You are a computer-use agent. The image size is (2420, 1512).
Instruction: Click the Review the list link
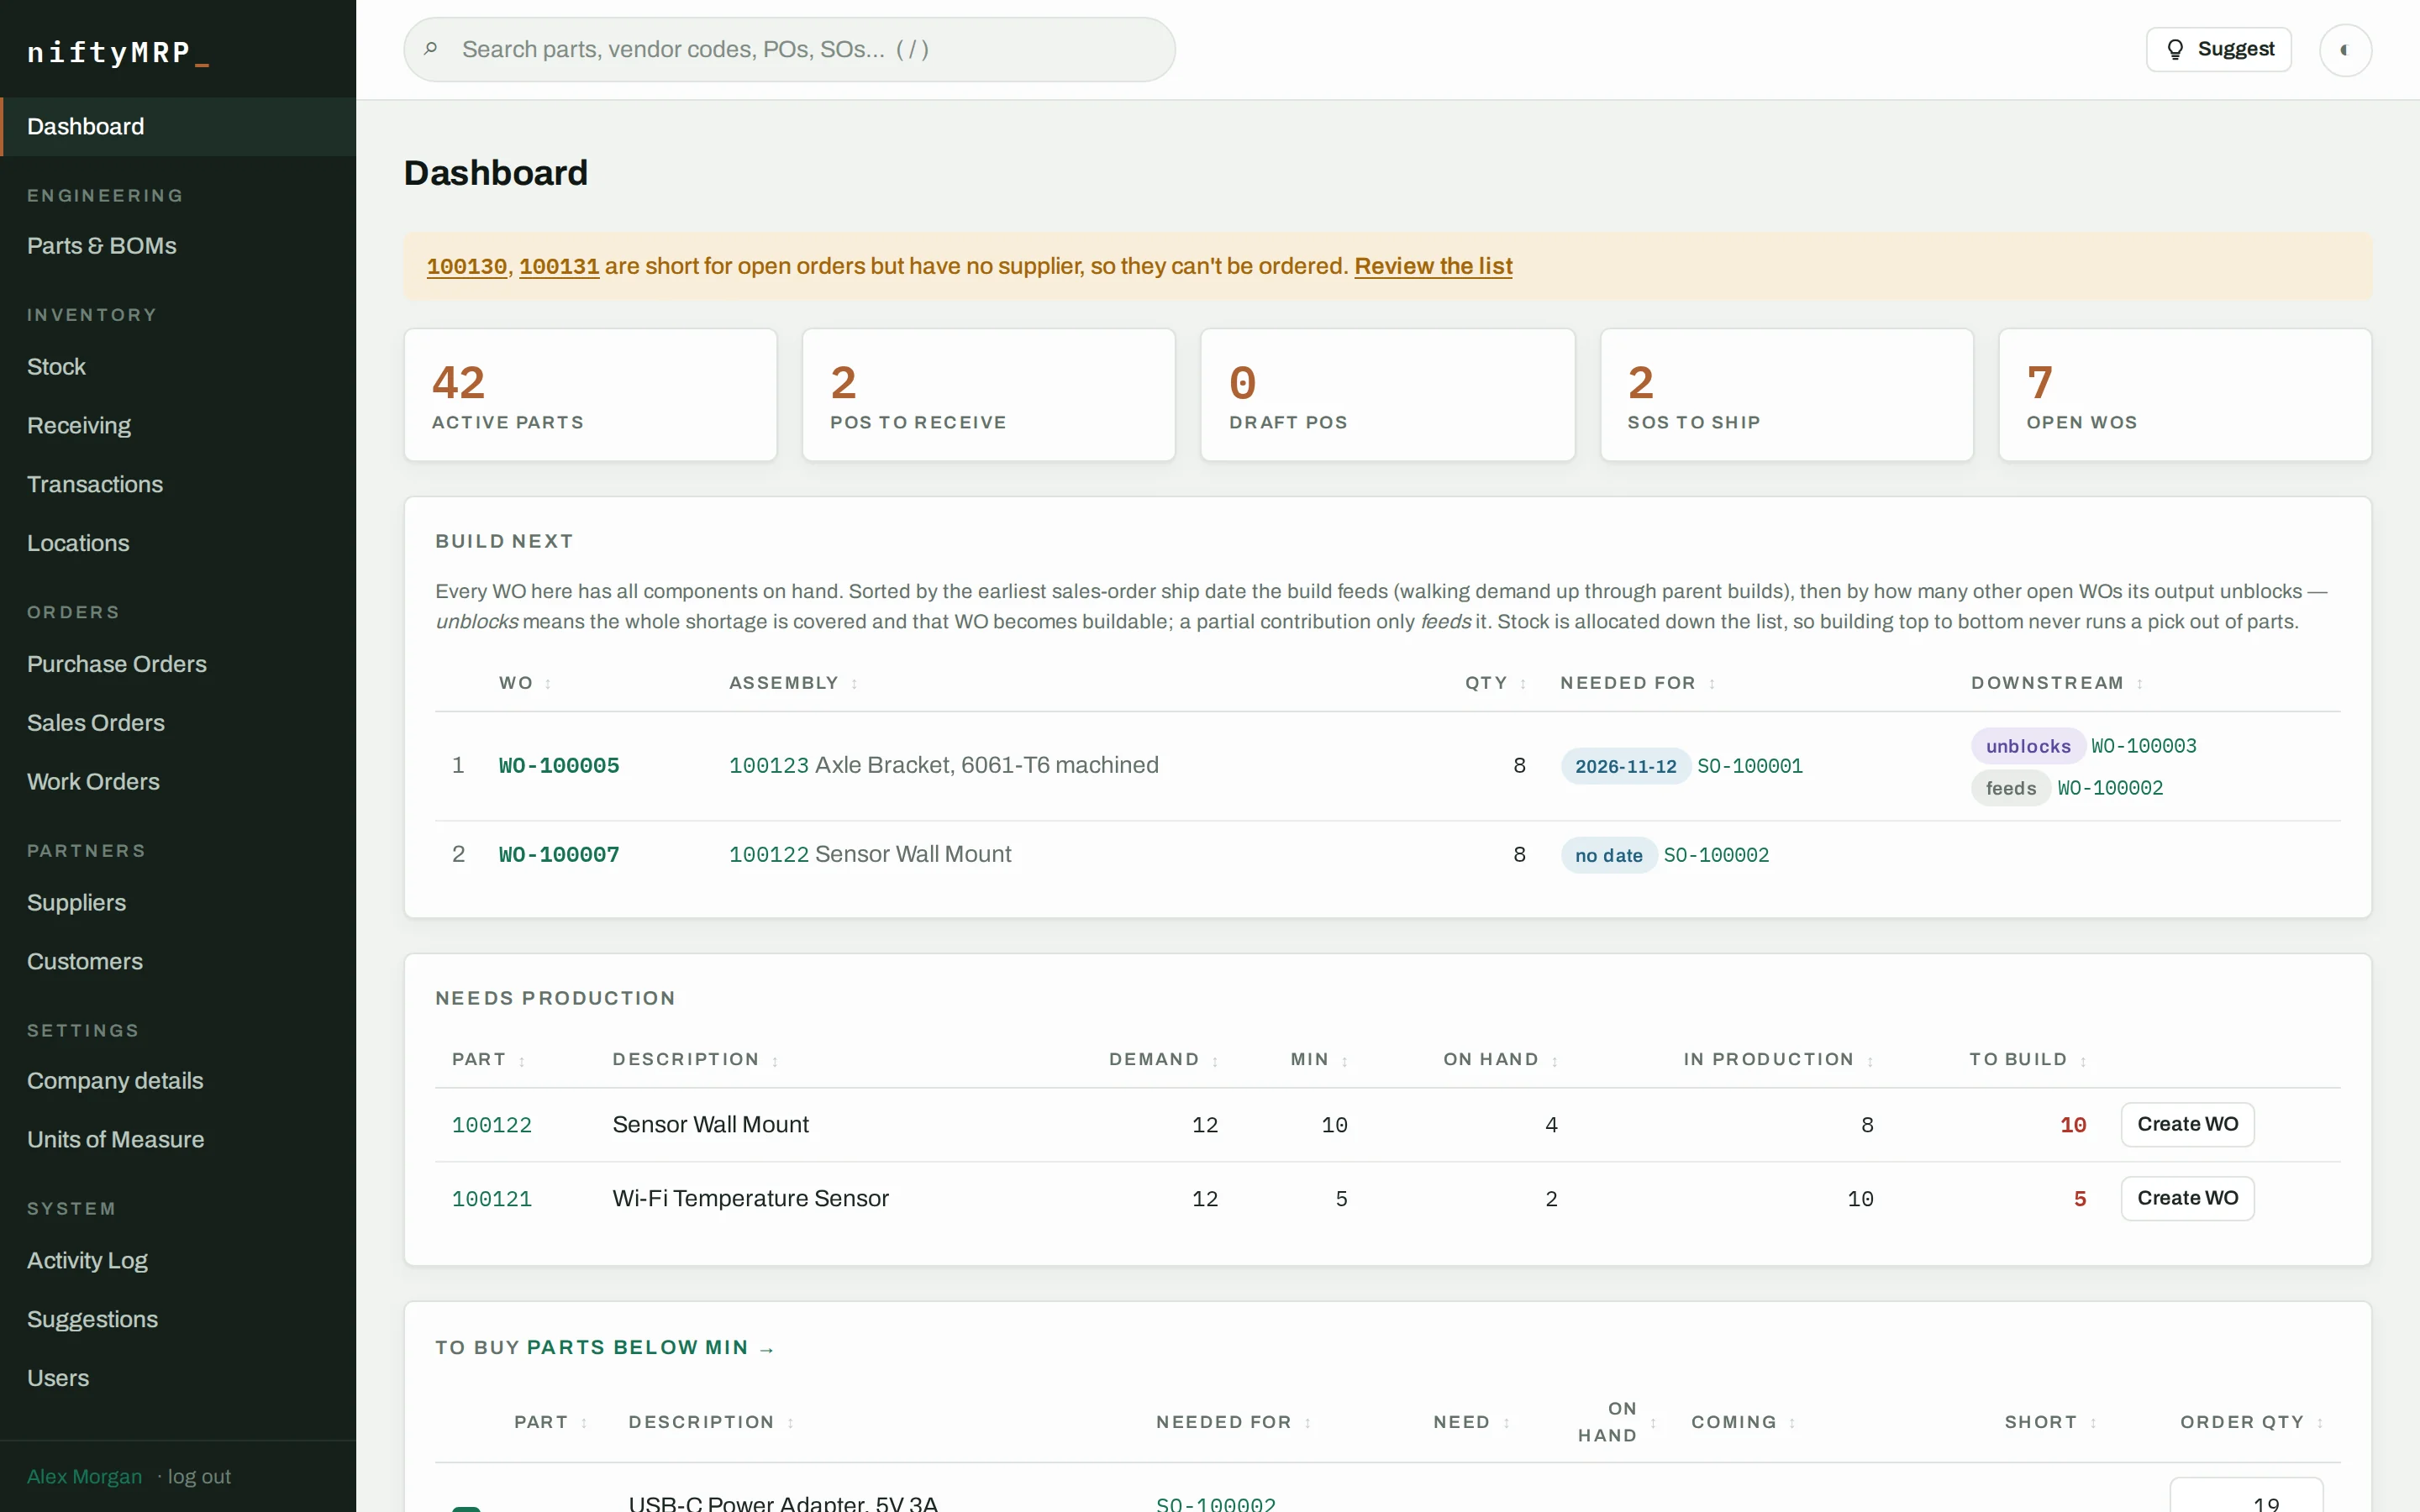(1433, 266)
